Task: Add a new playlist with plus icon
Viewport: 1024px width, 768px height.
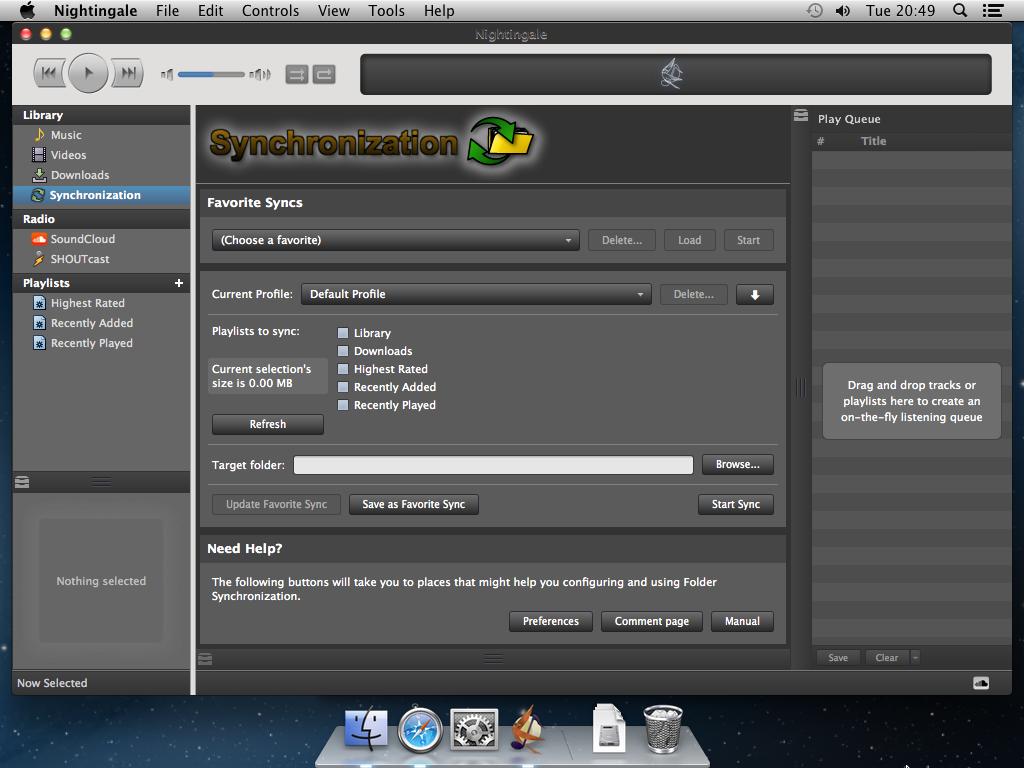Action: coord(179,283)
